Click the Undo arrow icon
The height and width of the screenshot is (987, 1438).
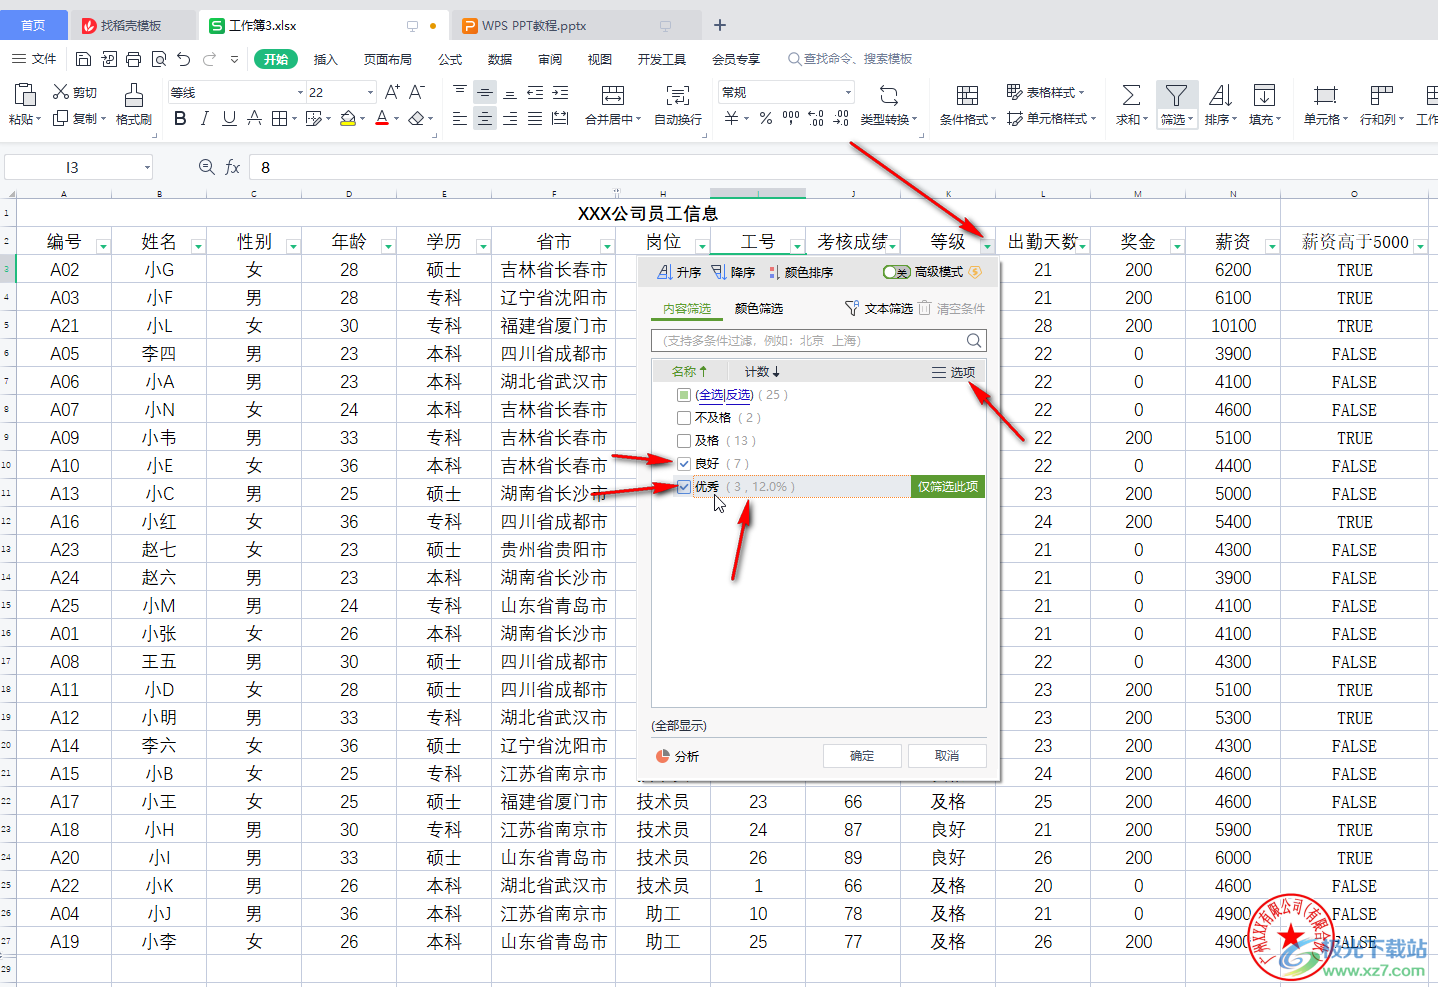183,59
